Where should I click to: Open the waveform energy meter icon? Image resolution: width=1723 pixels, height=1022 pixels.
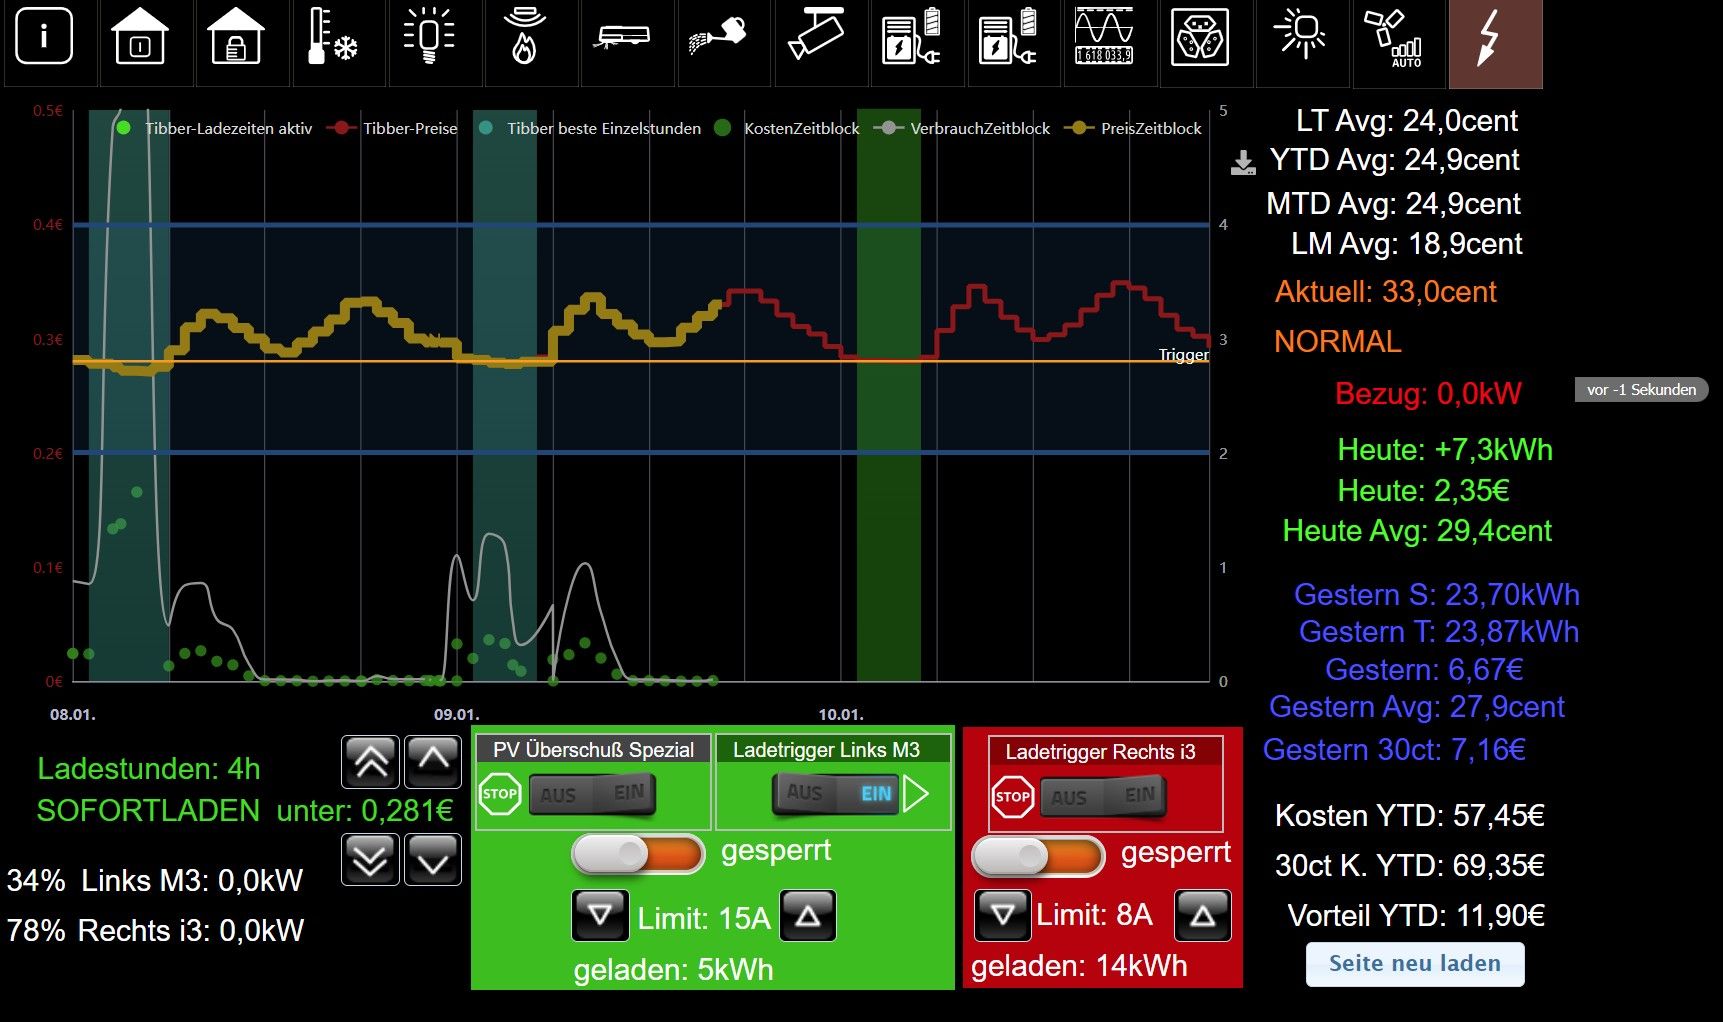click(1104, 37)
